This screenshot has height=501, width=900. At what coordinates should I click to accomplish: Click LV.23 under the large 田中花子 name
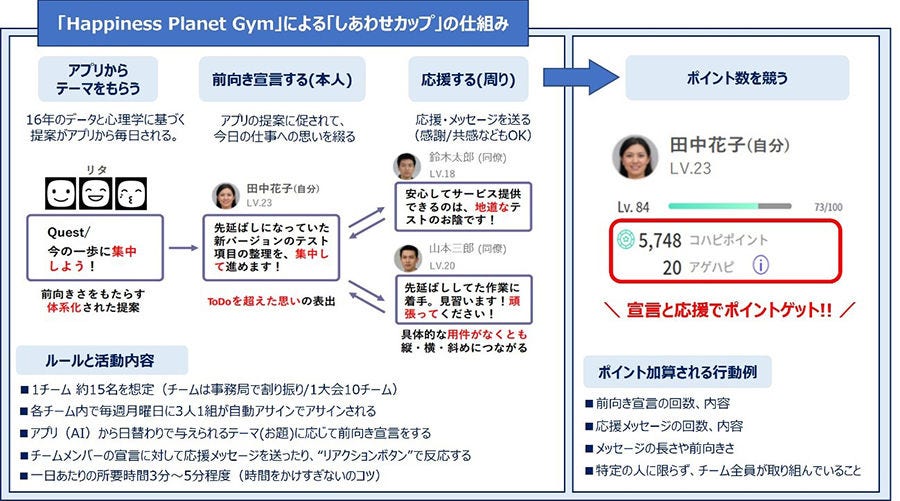click(x=690, y=168)
